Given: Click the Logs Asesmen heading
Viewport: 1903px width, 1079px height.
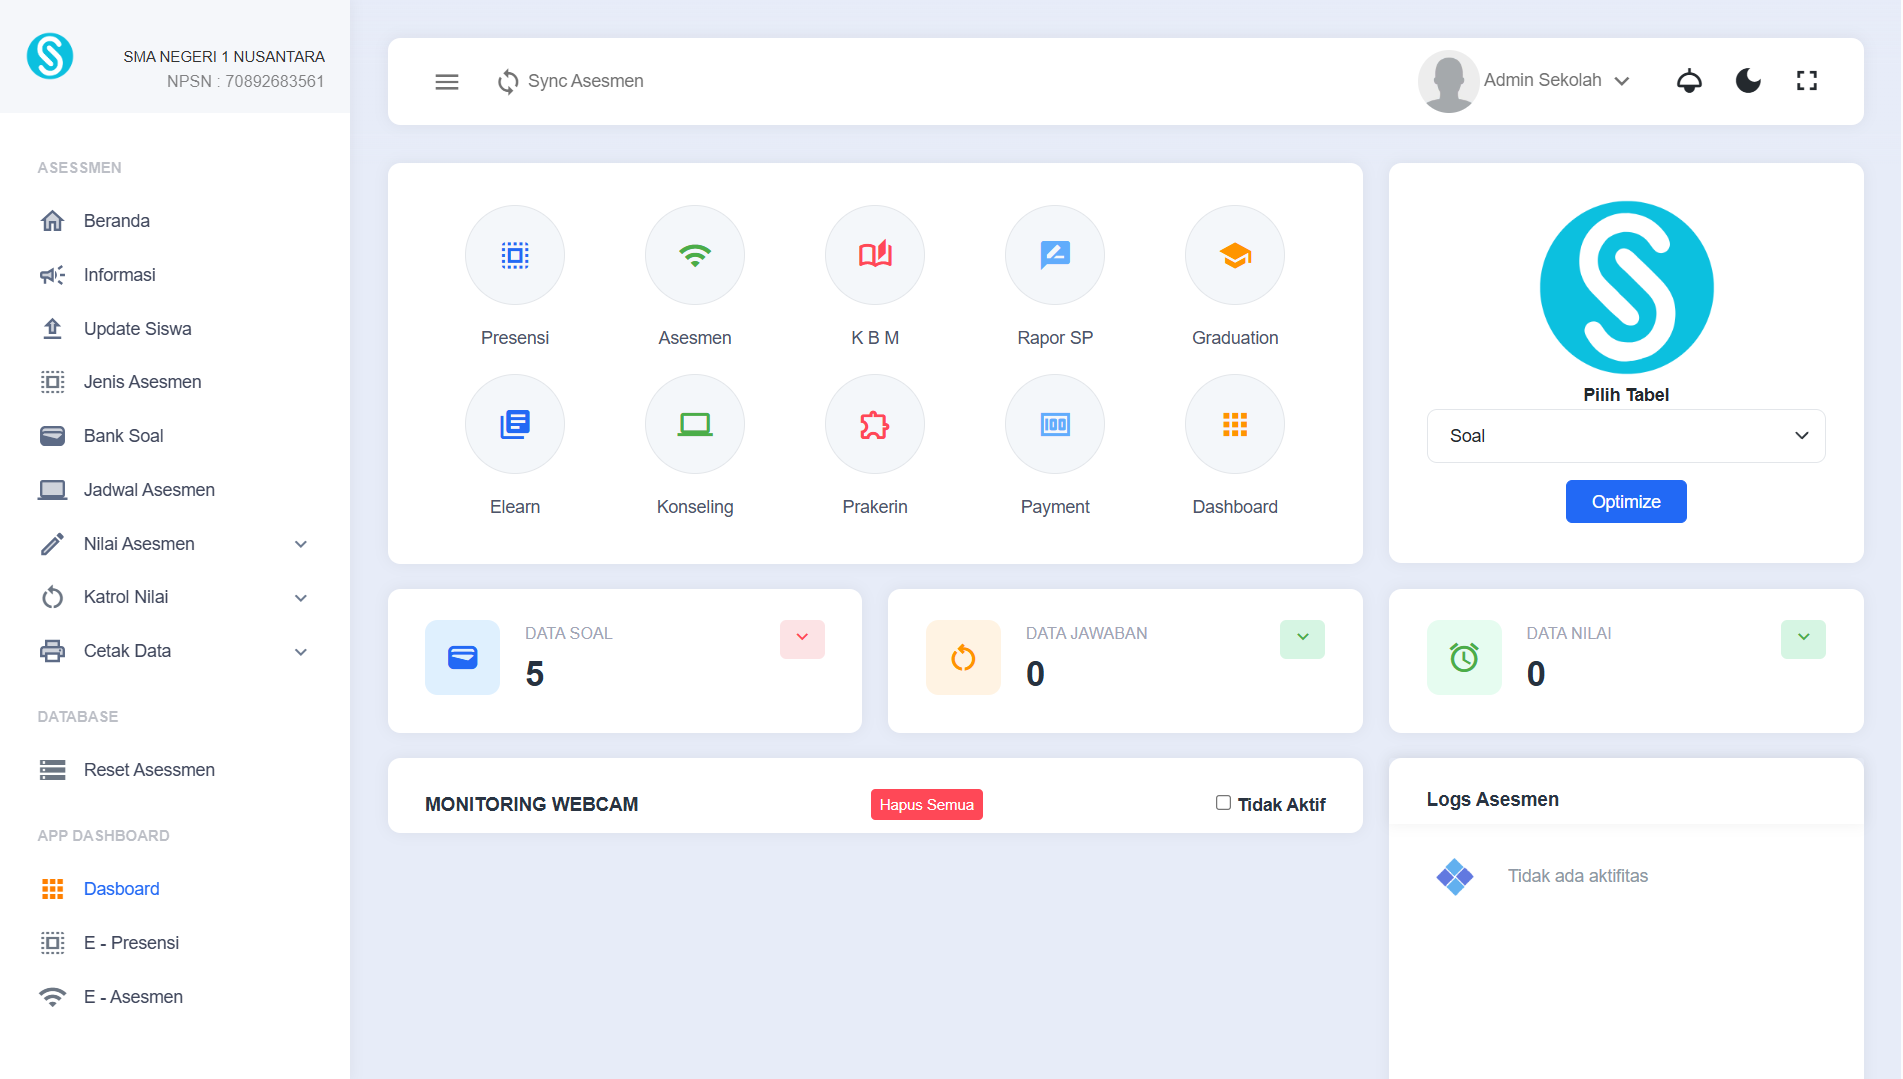Looking at the screenshot, I should pyautogui.click(x=1493, y=799).
